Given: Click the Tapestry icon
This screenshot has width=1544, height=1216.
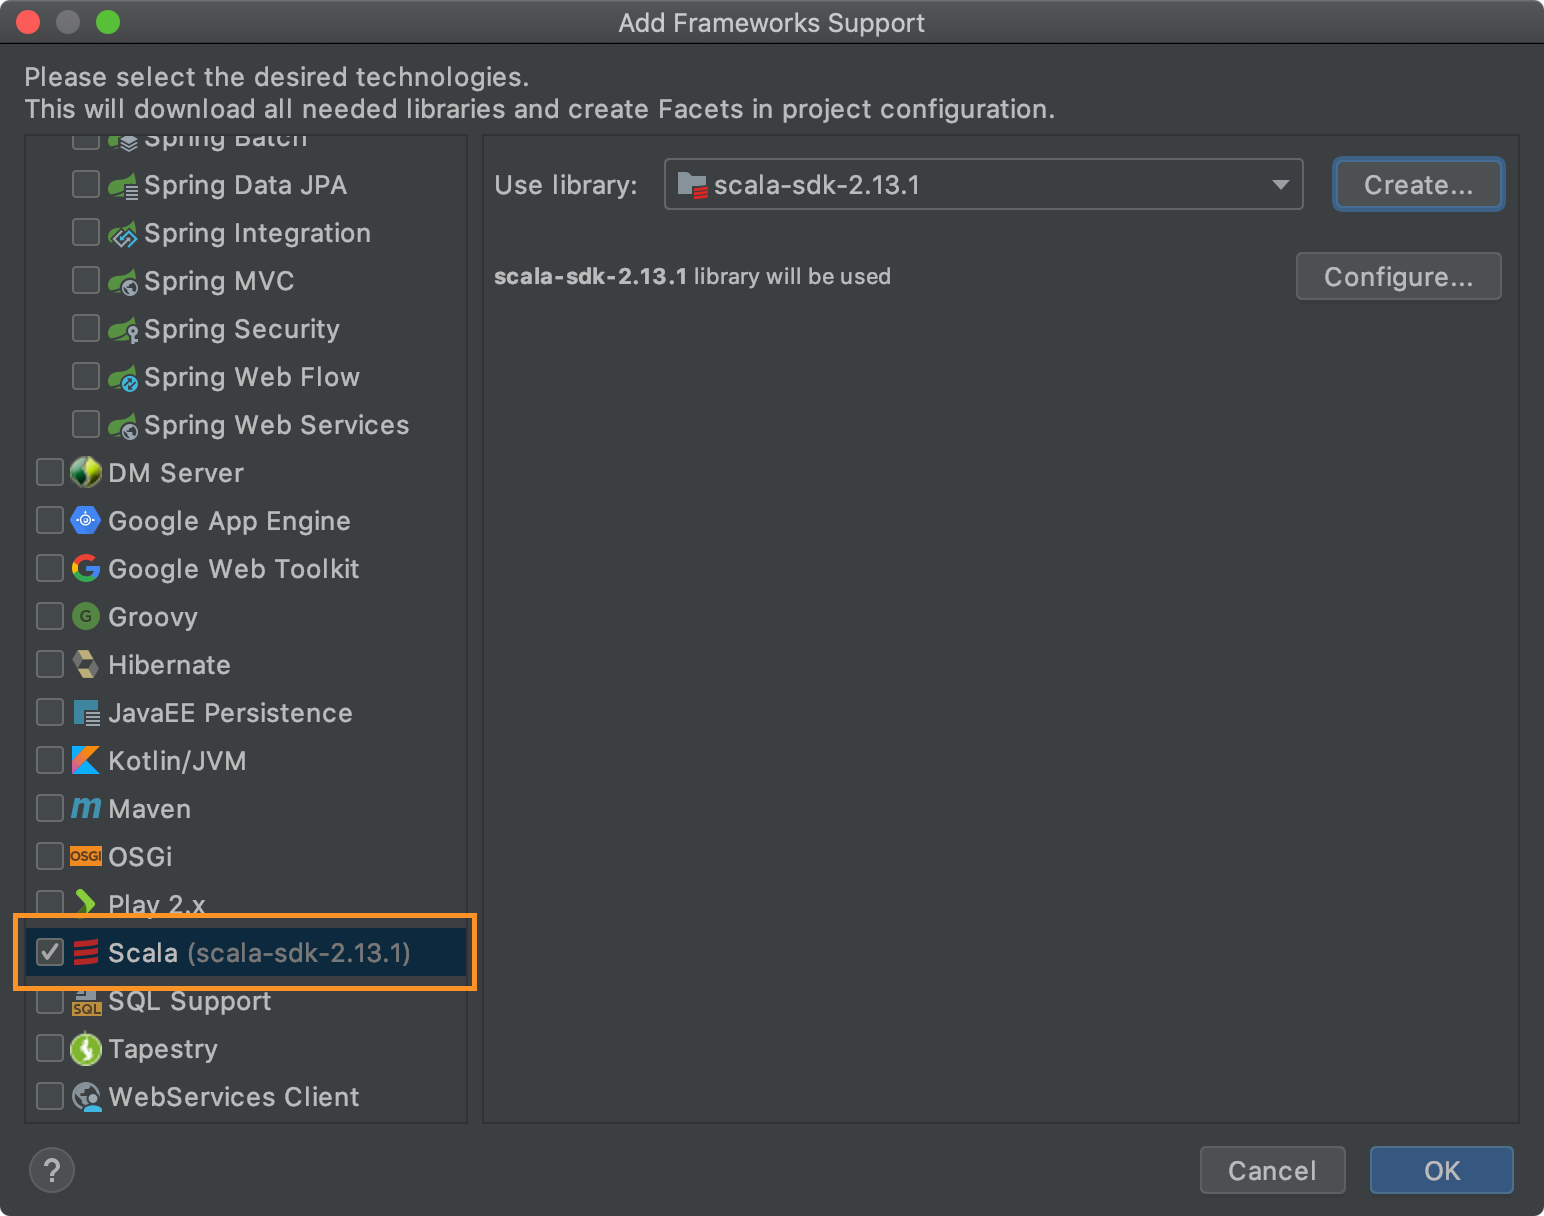Looking at the screenshot, I should tap(86, 1048).
